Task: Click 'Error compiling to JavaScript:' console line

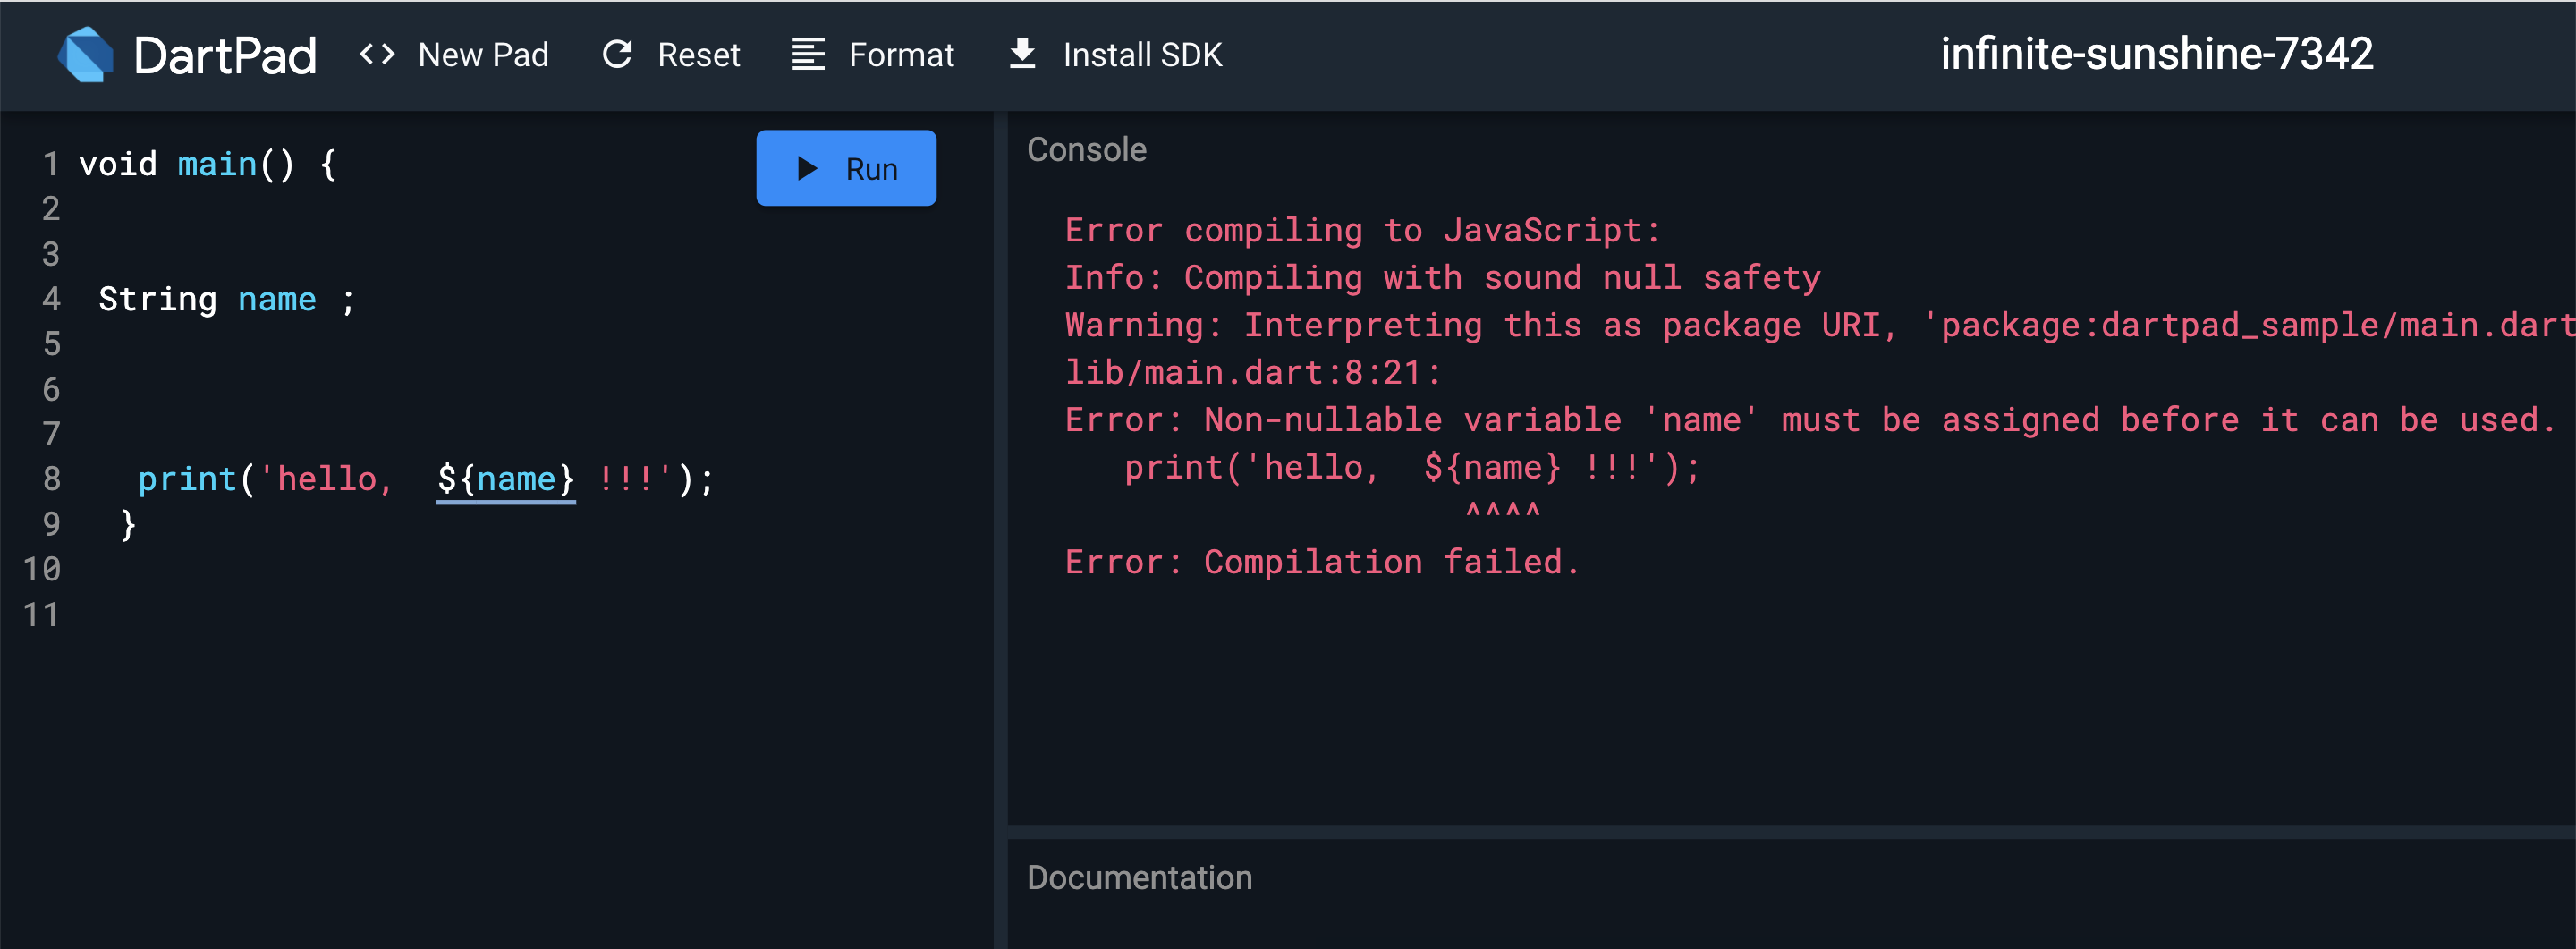Action: (1362, 231)
